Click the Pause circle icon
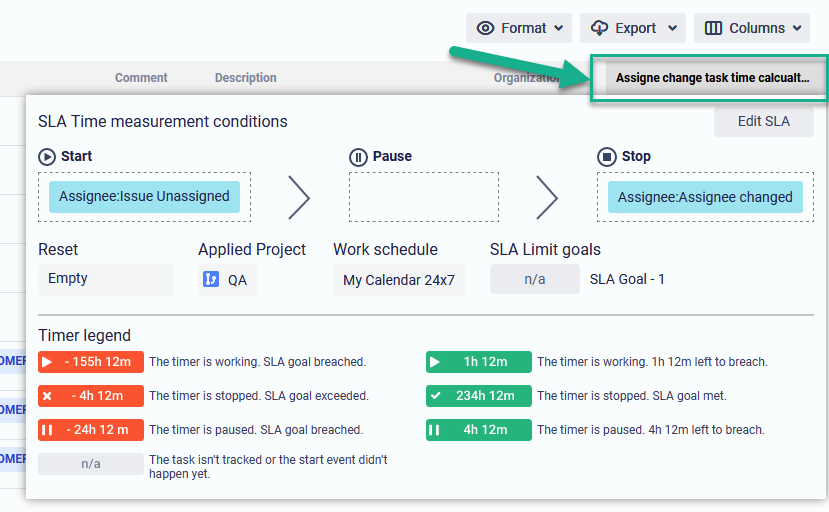 (358, 156)
